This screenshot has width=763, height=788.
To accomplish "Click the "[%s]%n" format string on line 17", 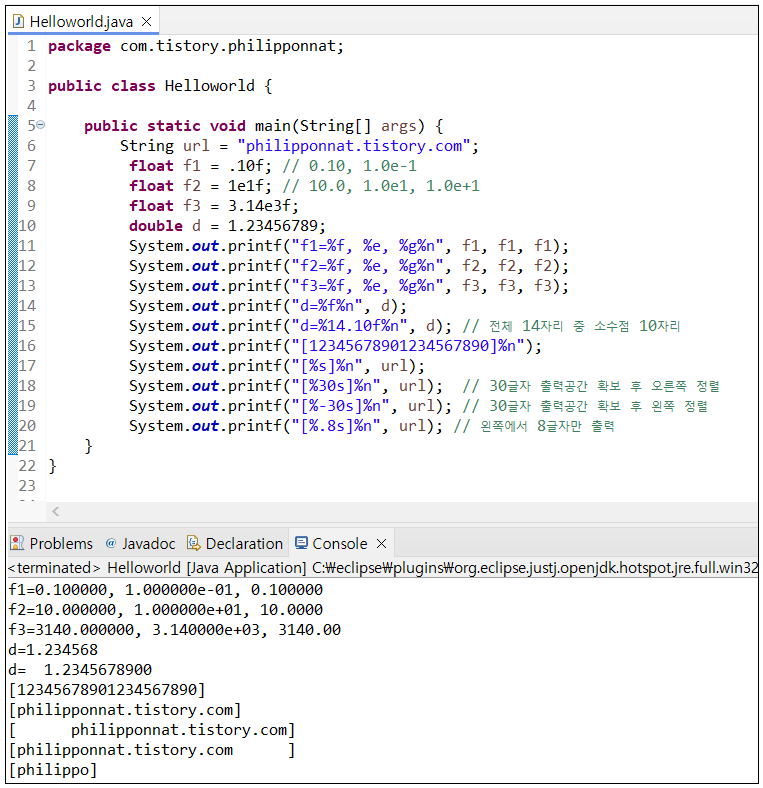I will (327, 366).
